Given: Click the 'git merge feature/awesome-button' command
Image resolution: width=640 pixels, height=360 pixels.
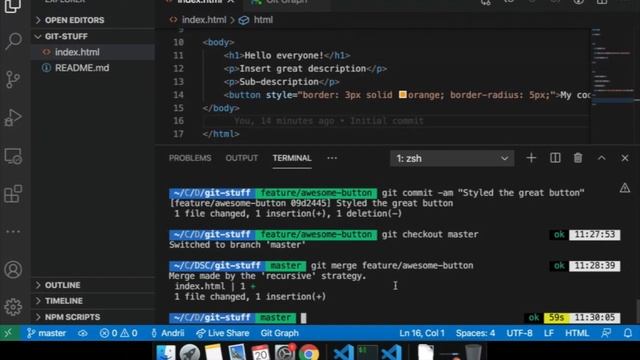Looking at the screenshot, I should (392, 266).
